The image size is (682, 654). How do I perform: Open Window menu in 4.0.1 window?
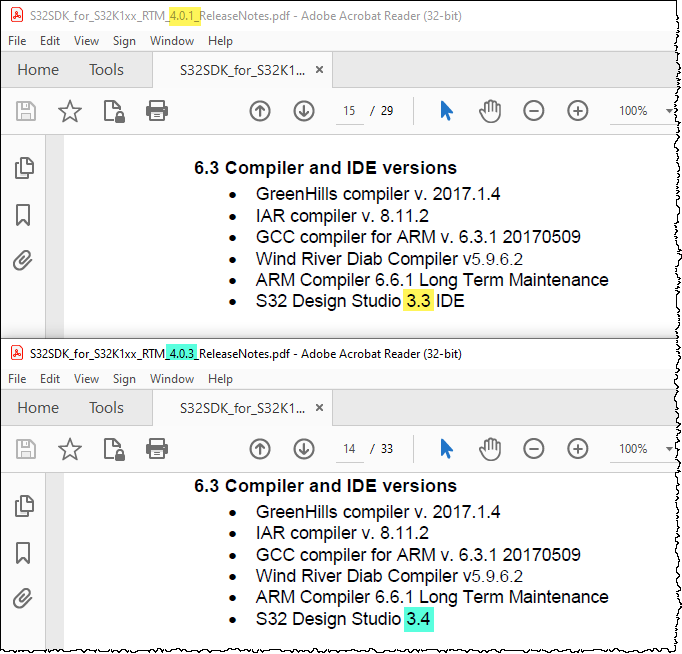(x=172, y=41)
